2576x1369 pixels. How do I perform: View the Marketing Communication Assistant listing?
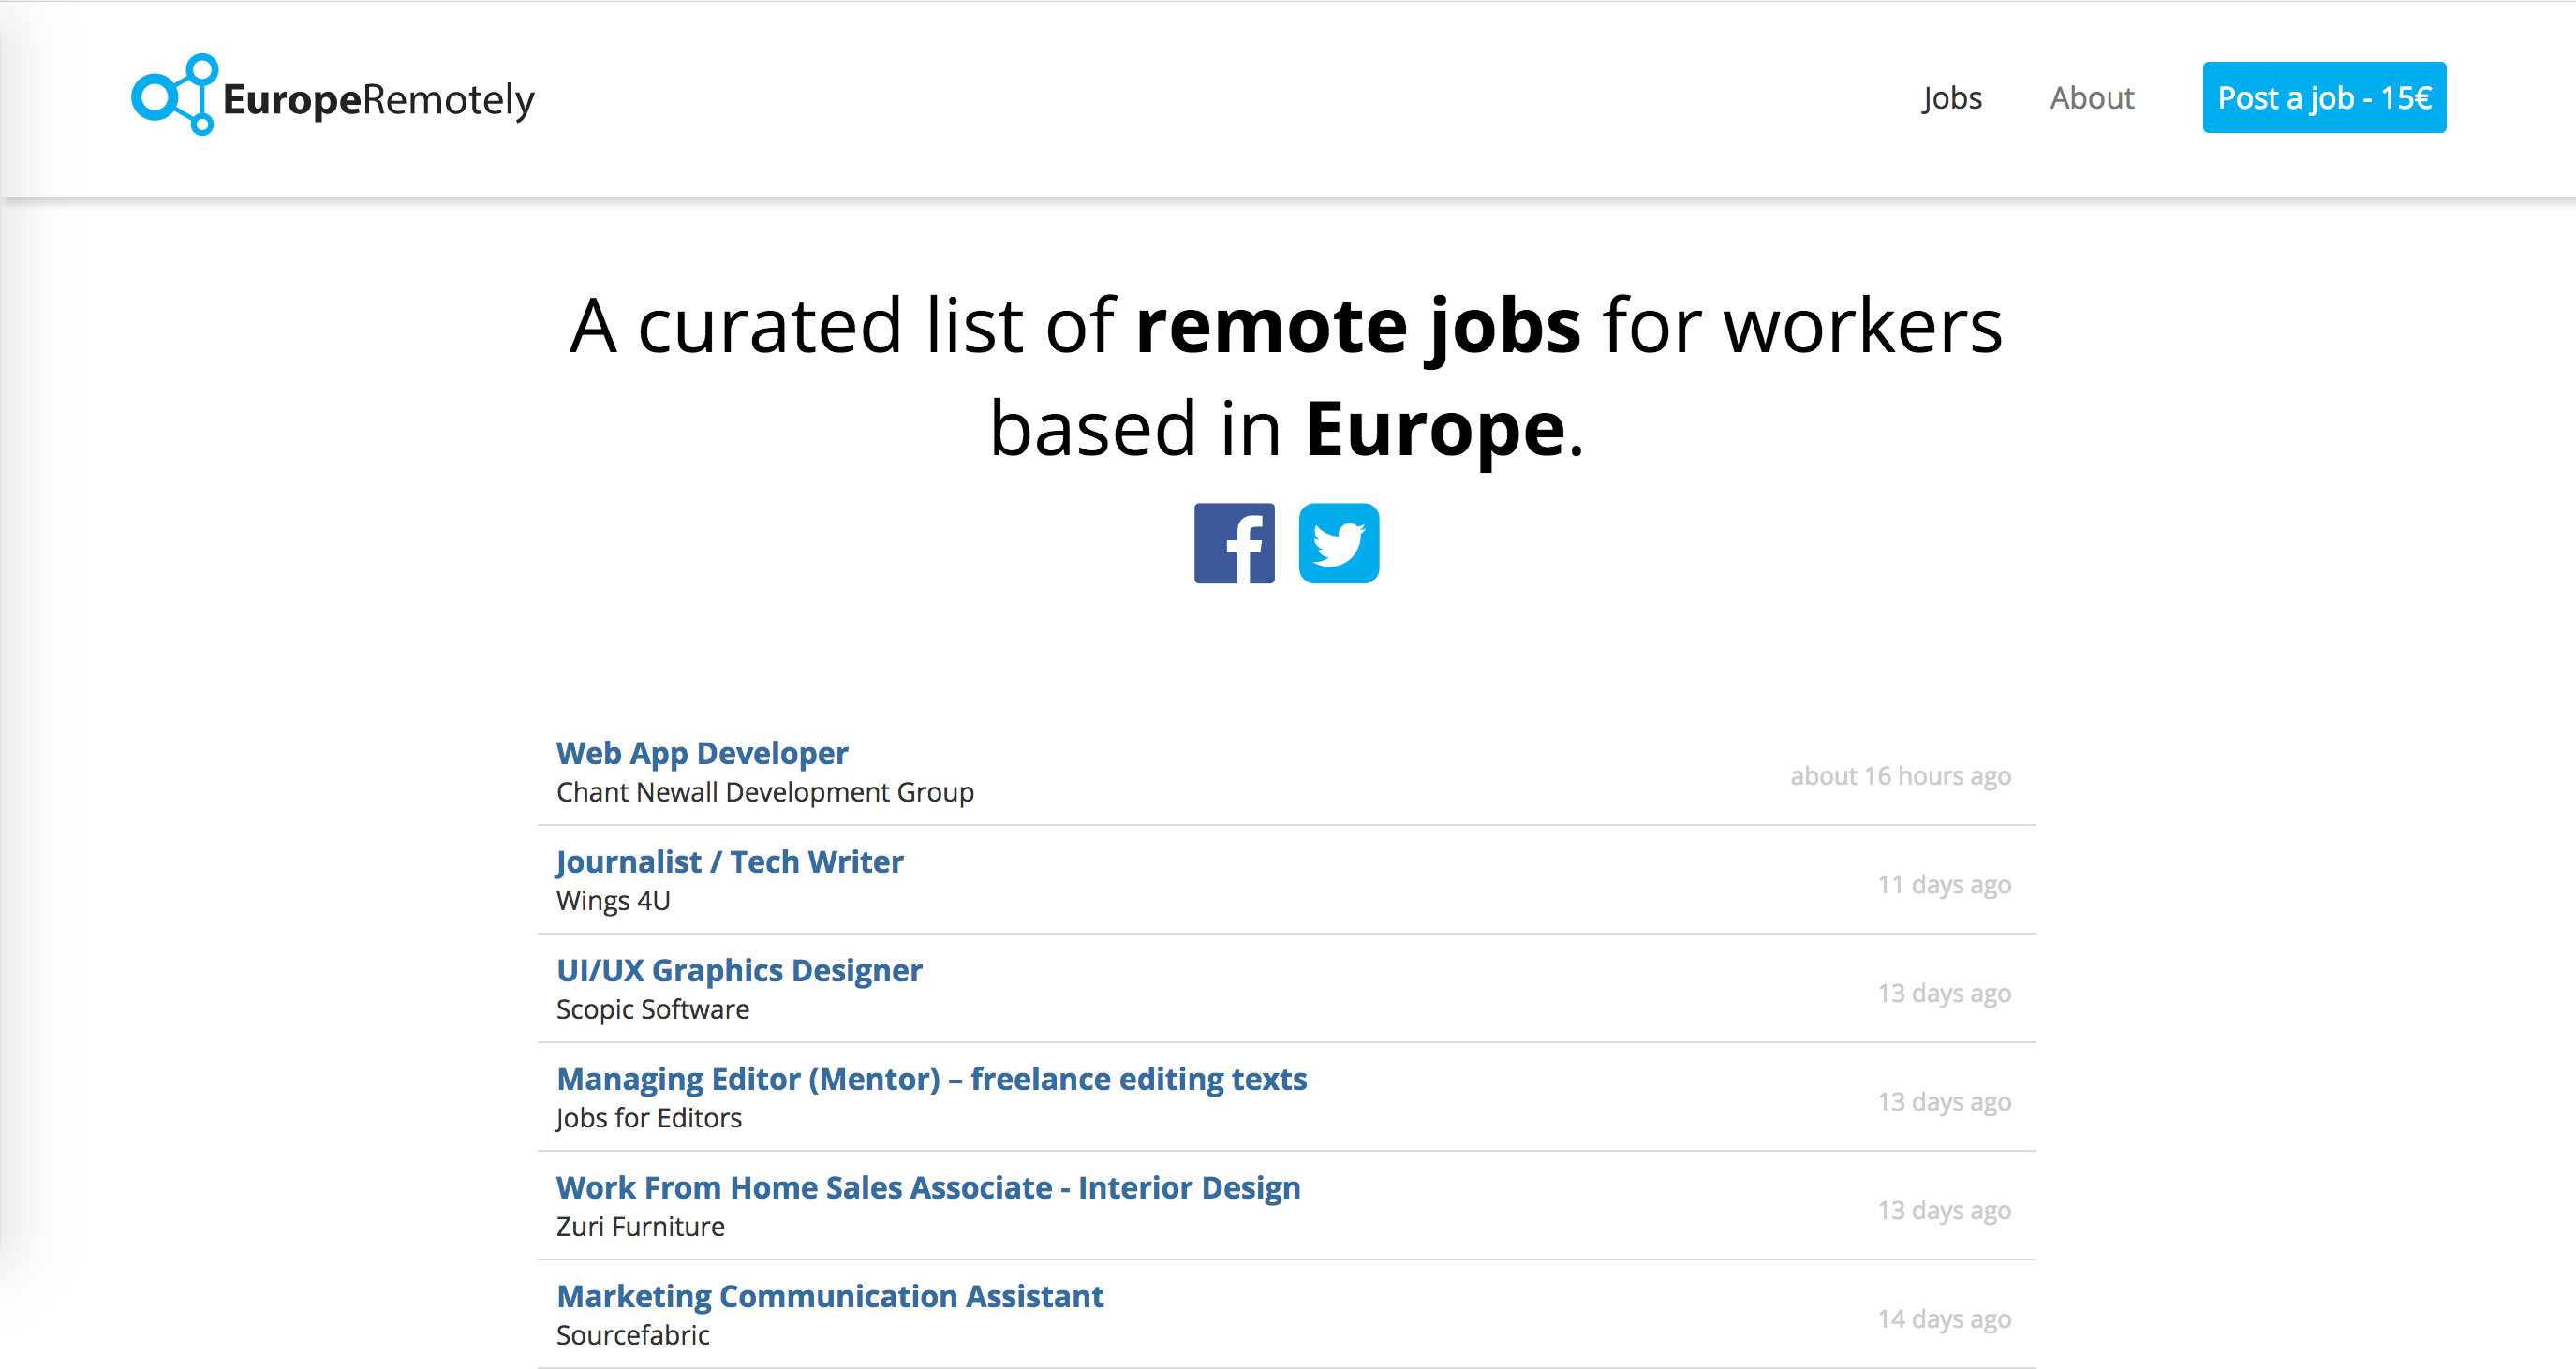[830, 1295]
